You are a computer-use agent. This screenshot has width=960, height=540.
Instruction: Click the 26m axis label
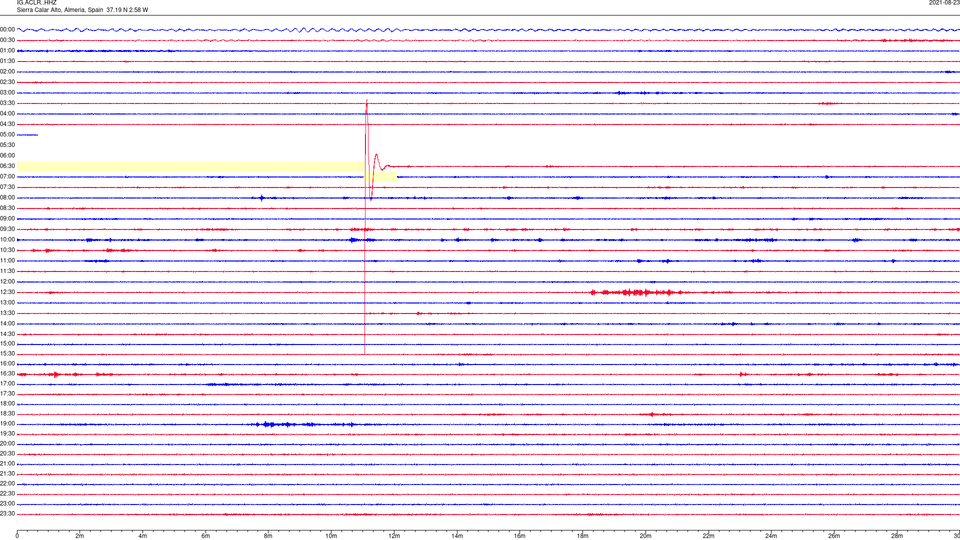pos(834,536)
